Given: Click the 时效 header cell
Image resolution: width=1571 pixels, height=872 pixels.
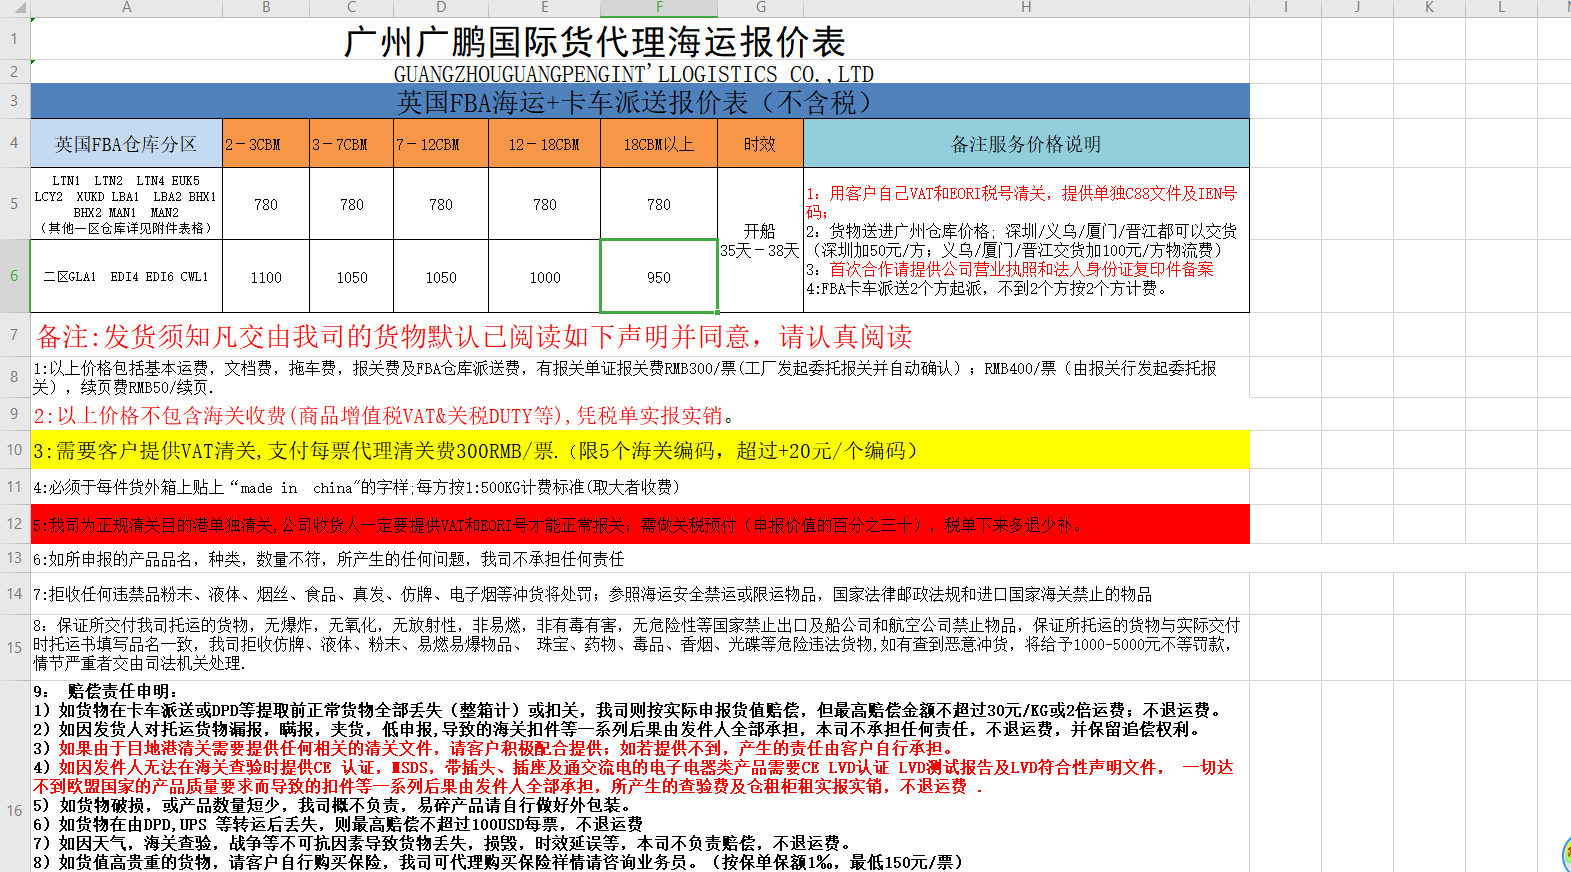Looking at the screenshot, I should (760, 144).
